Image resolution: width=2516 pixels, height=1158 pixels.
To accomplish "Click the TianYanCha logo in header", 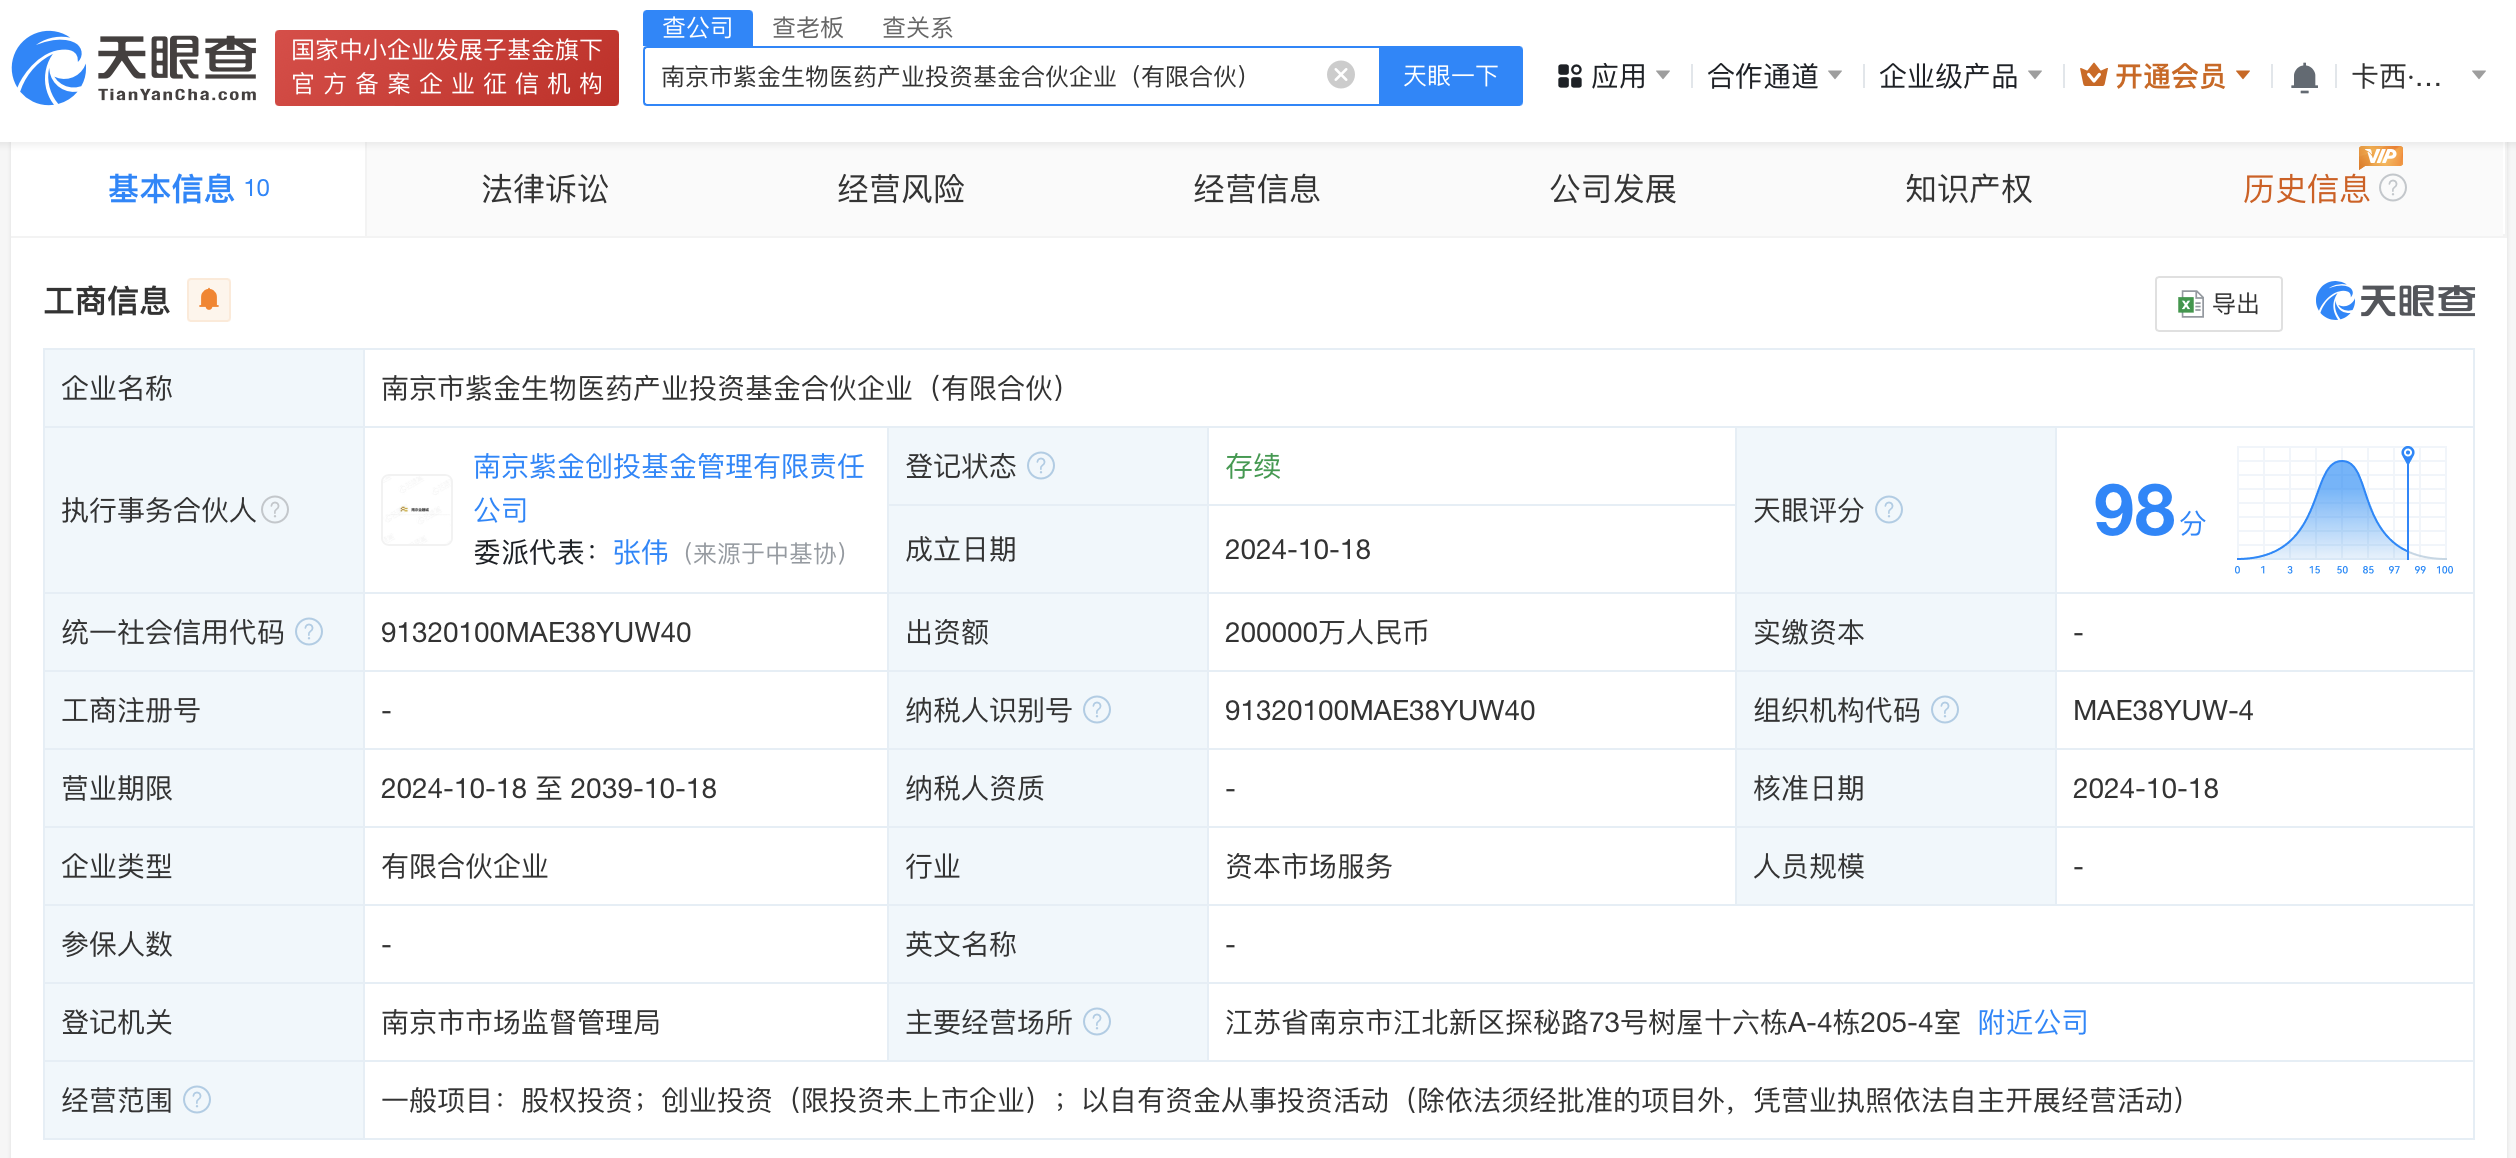I will pyautogui.click(x=135, y=68).
